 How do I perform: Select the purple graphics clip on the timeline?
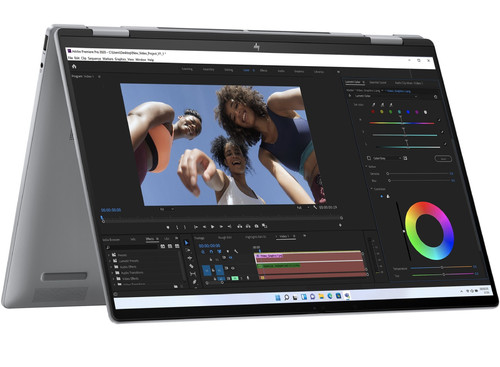[269, 256]
